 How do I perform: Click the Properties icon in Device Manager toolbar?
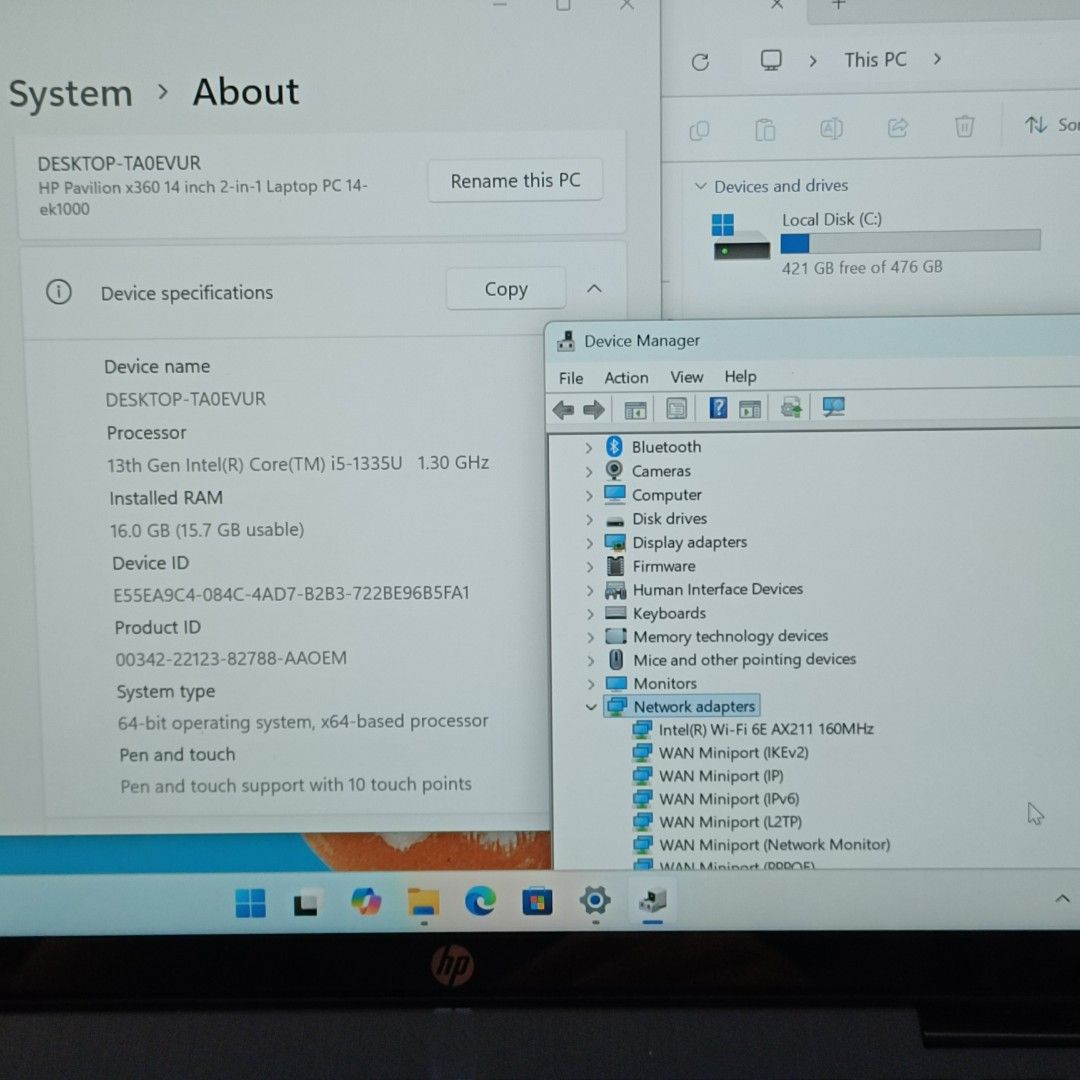(675, 408)
